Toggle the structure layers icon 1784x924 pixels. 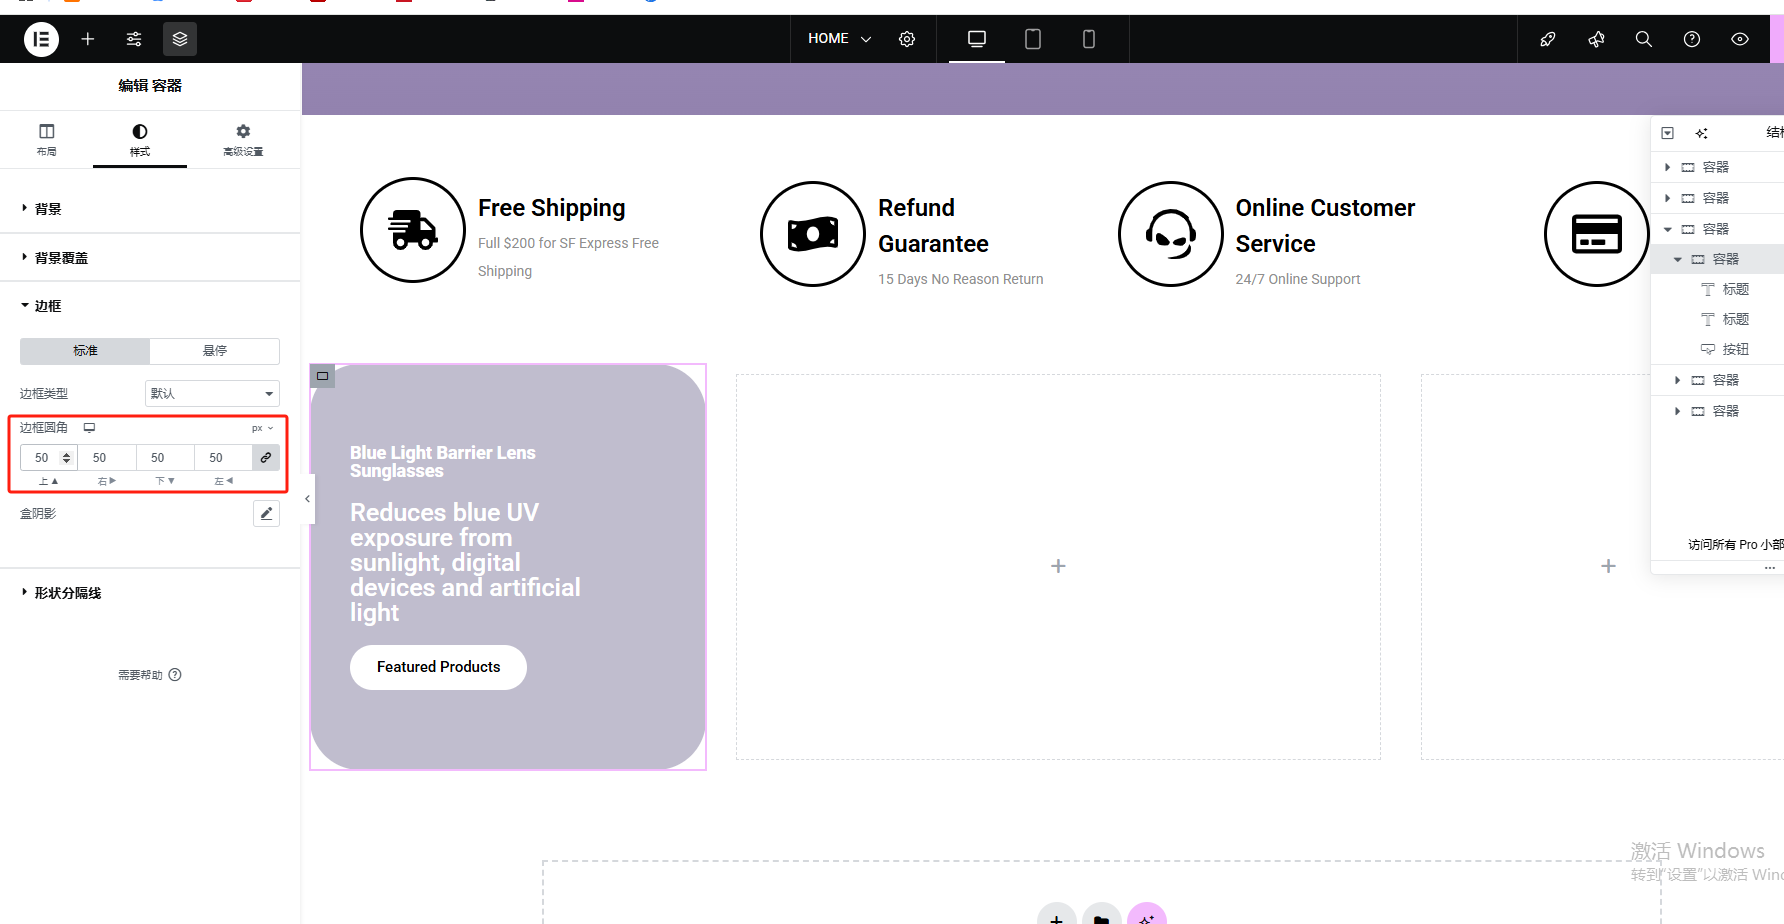[x=180, y=39]
